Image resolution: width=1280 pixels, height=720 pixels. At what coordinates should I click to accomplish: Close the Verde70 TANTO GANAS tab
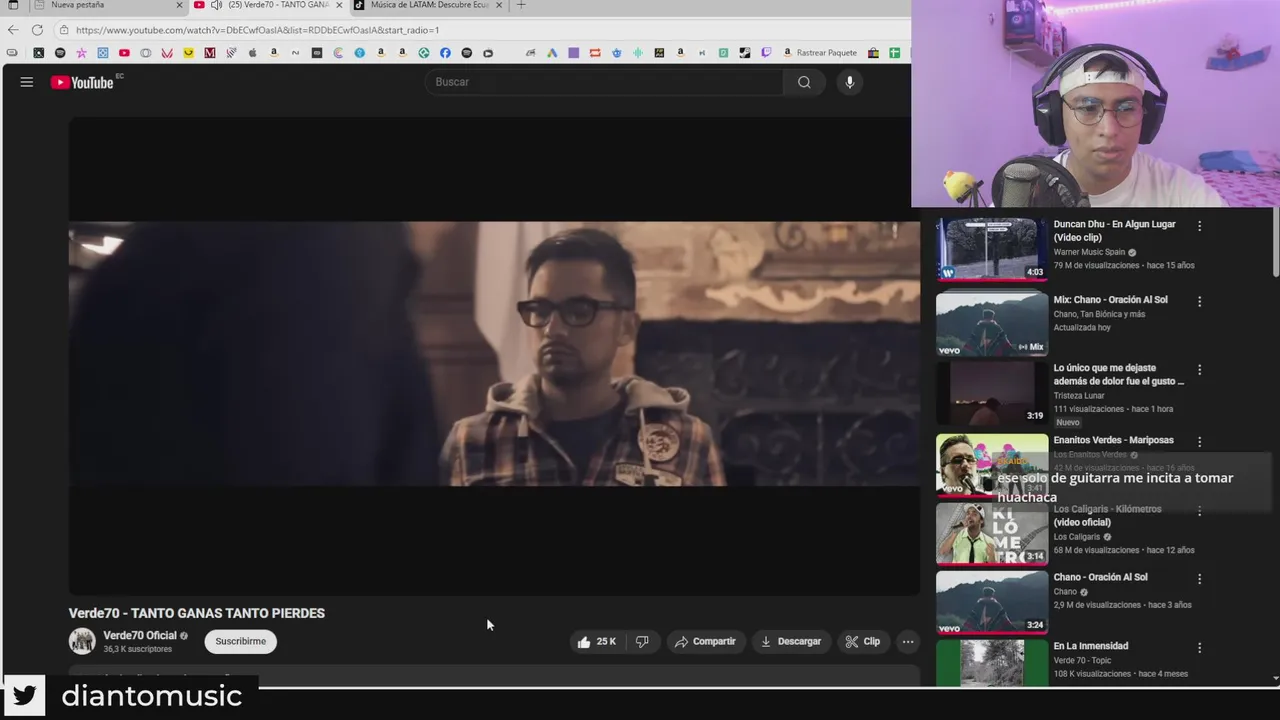pyautogui.click(x=340, y=5)
